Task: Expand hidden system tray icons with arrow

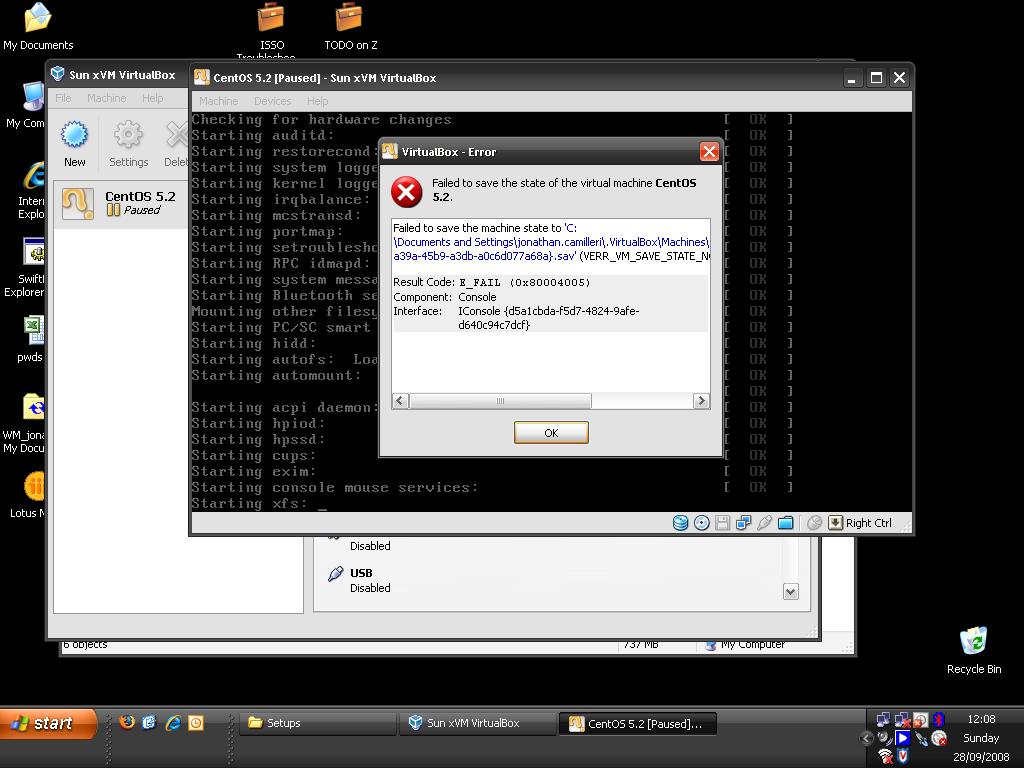Action: click(x=867, y=738)
